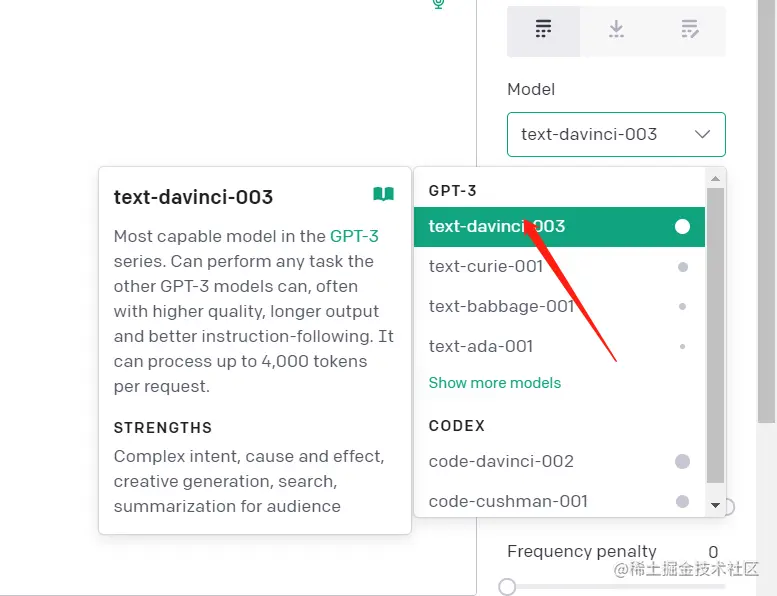This screenshot has width=777, height=596.
Task: Open the Model dropdown showing text-davinci-003
Action: pyautogui.click(x=616, y=134)
